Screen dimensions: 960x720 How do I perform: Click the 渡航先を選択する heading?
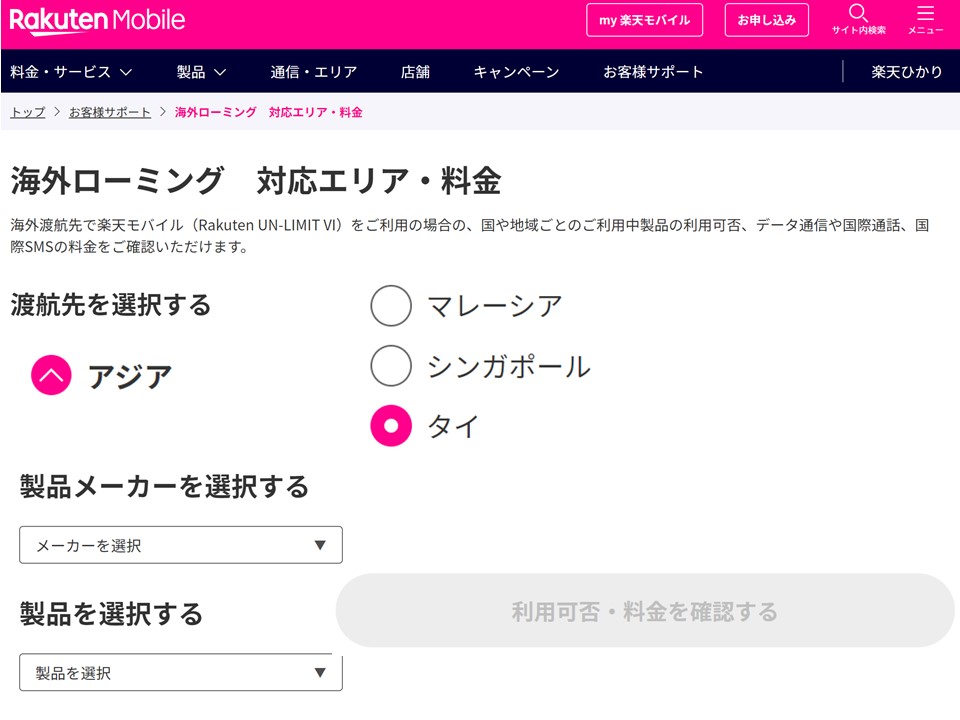(x=111, y=304)
